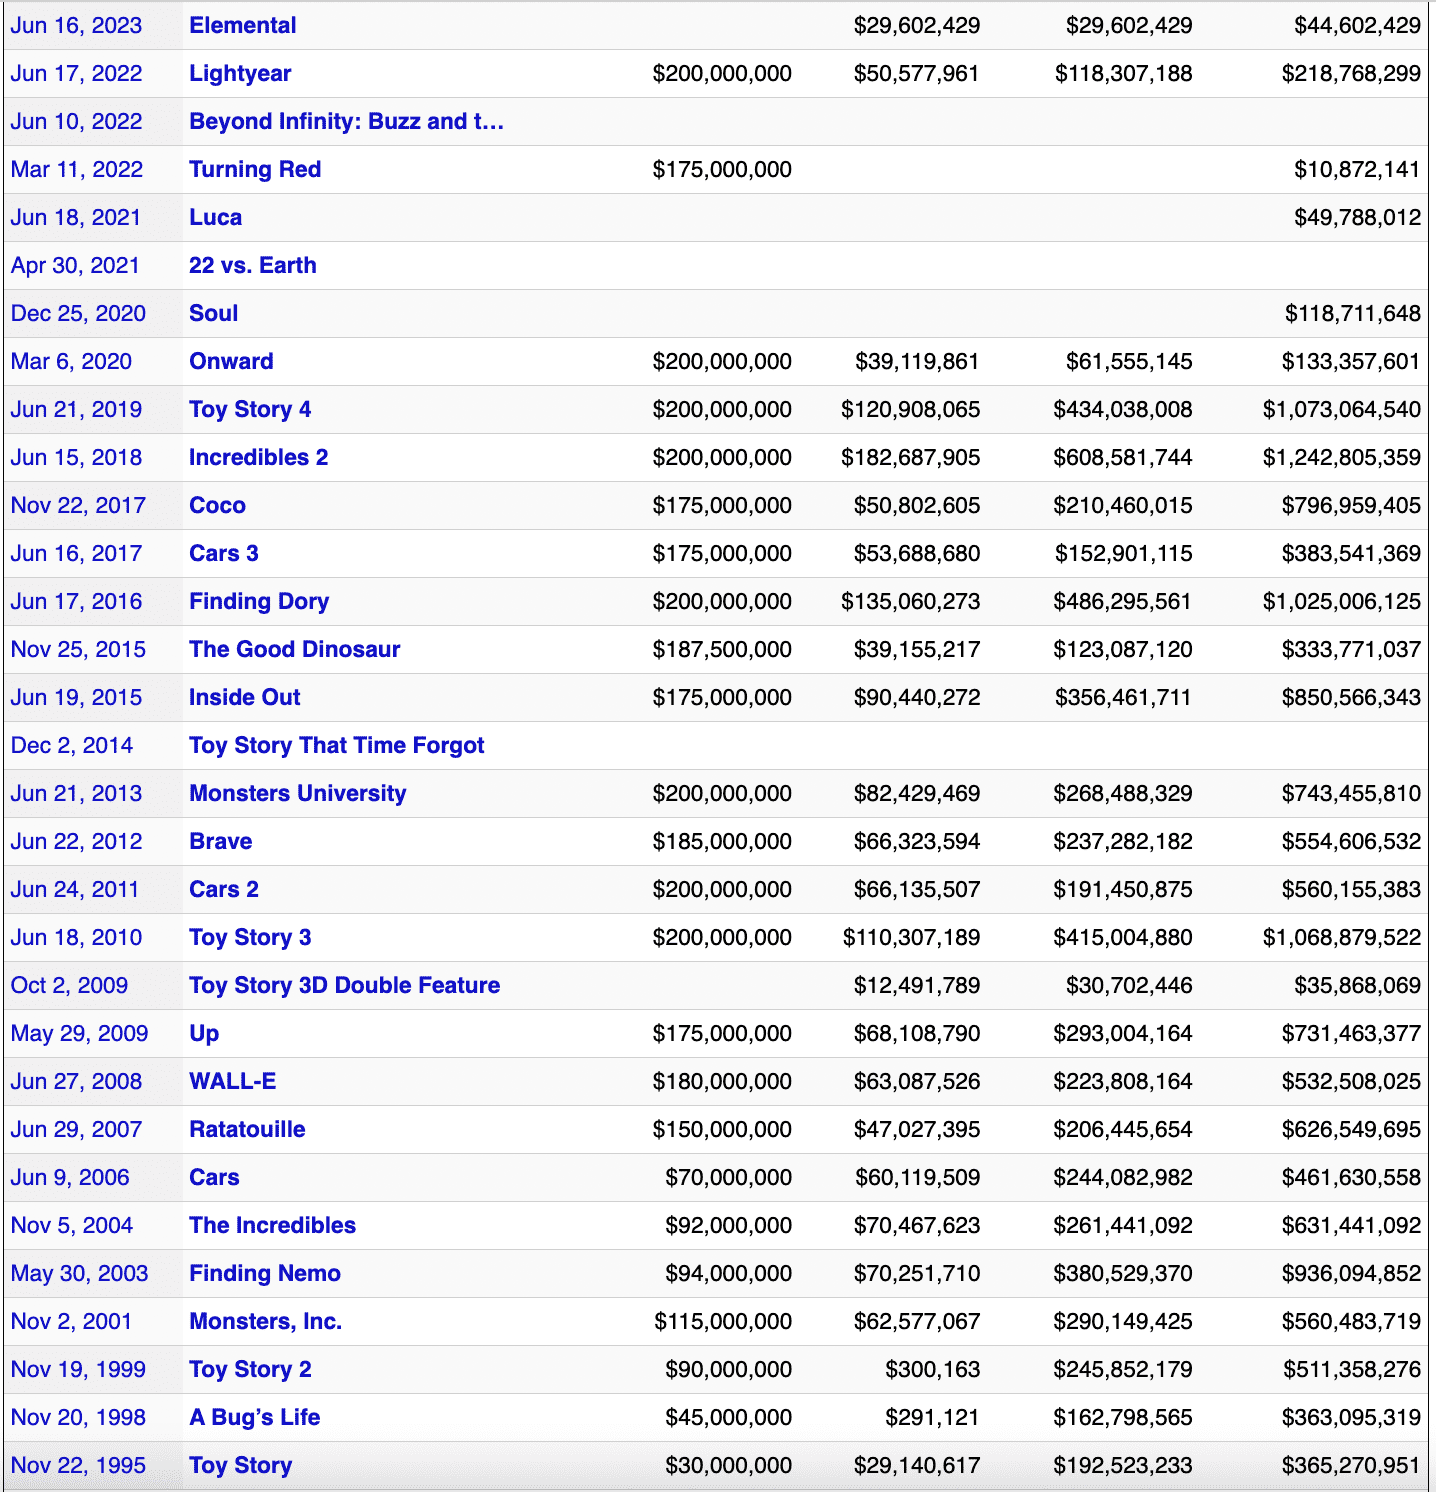Select Toy Story That Time Forgot link
This screenshot has width=1436, height=1492.
337,746
